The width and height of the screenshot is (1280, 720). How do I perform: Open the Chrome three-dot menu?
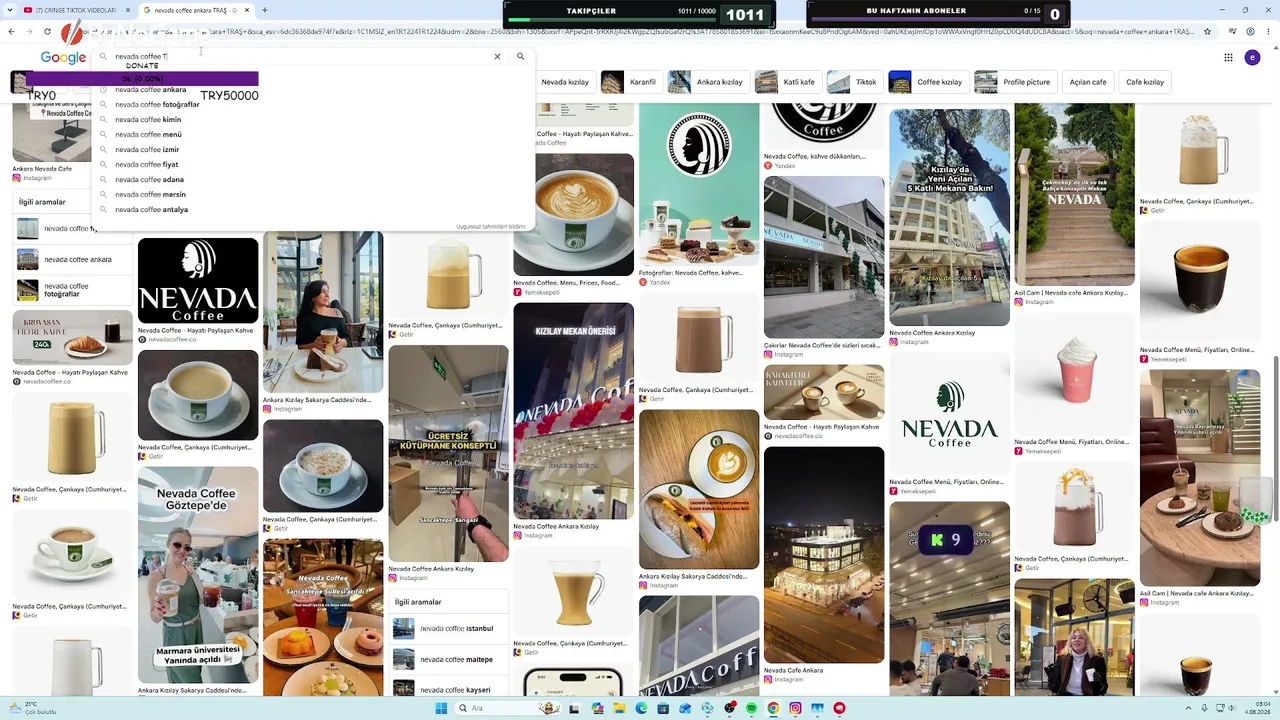pos(1269,31)
